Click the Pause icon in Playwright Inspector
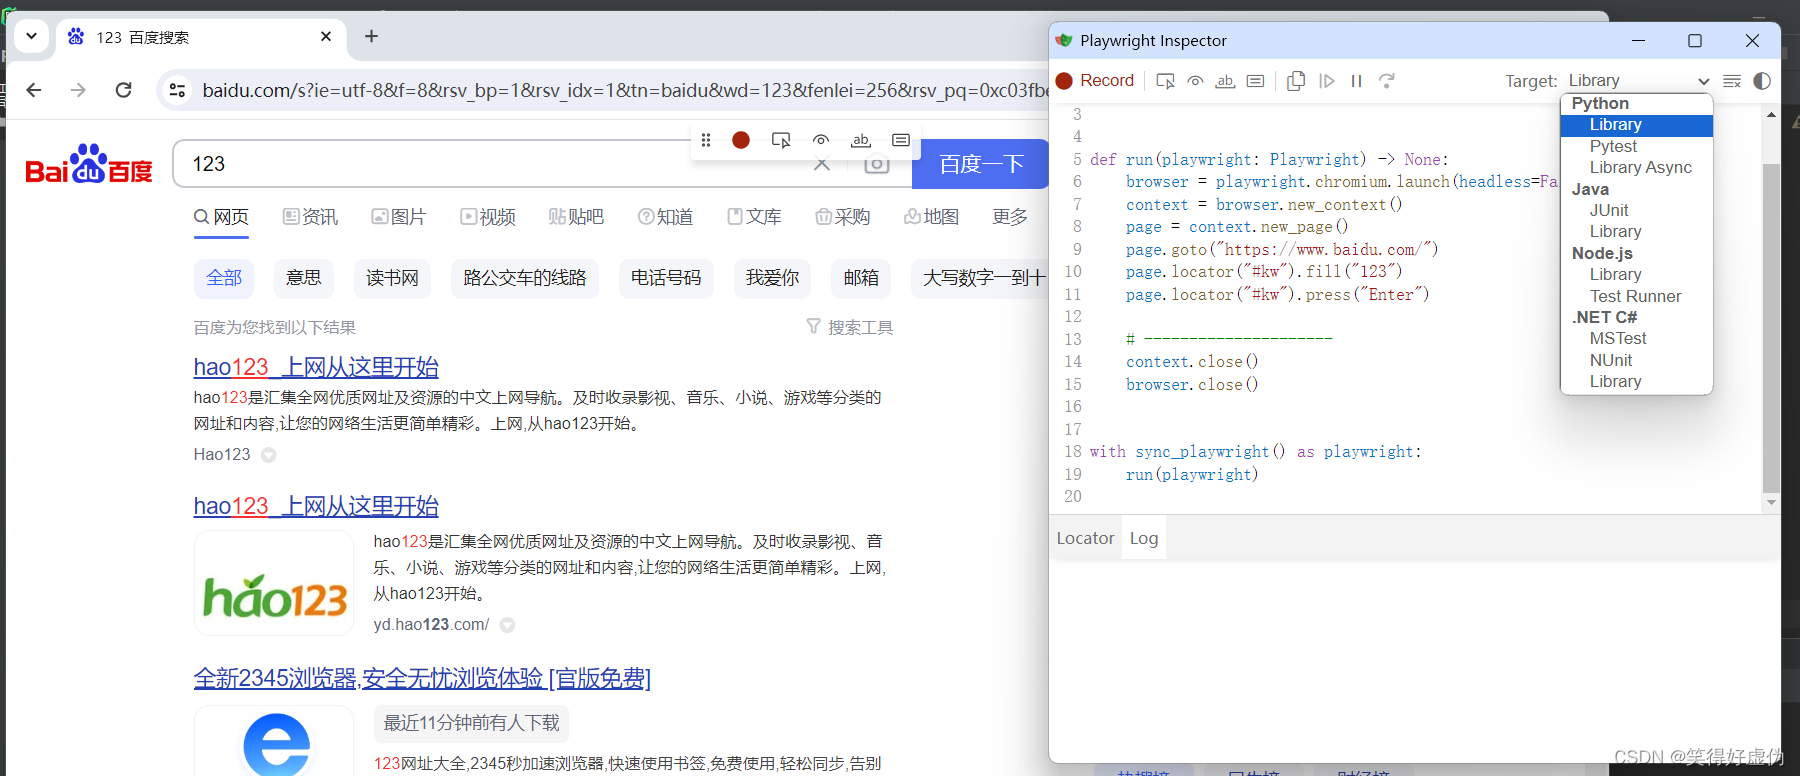 pos(1357,81)
